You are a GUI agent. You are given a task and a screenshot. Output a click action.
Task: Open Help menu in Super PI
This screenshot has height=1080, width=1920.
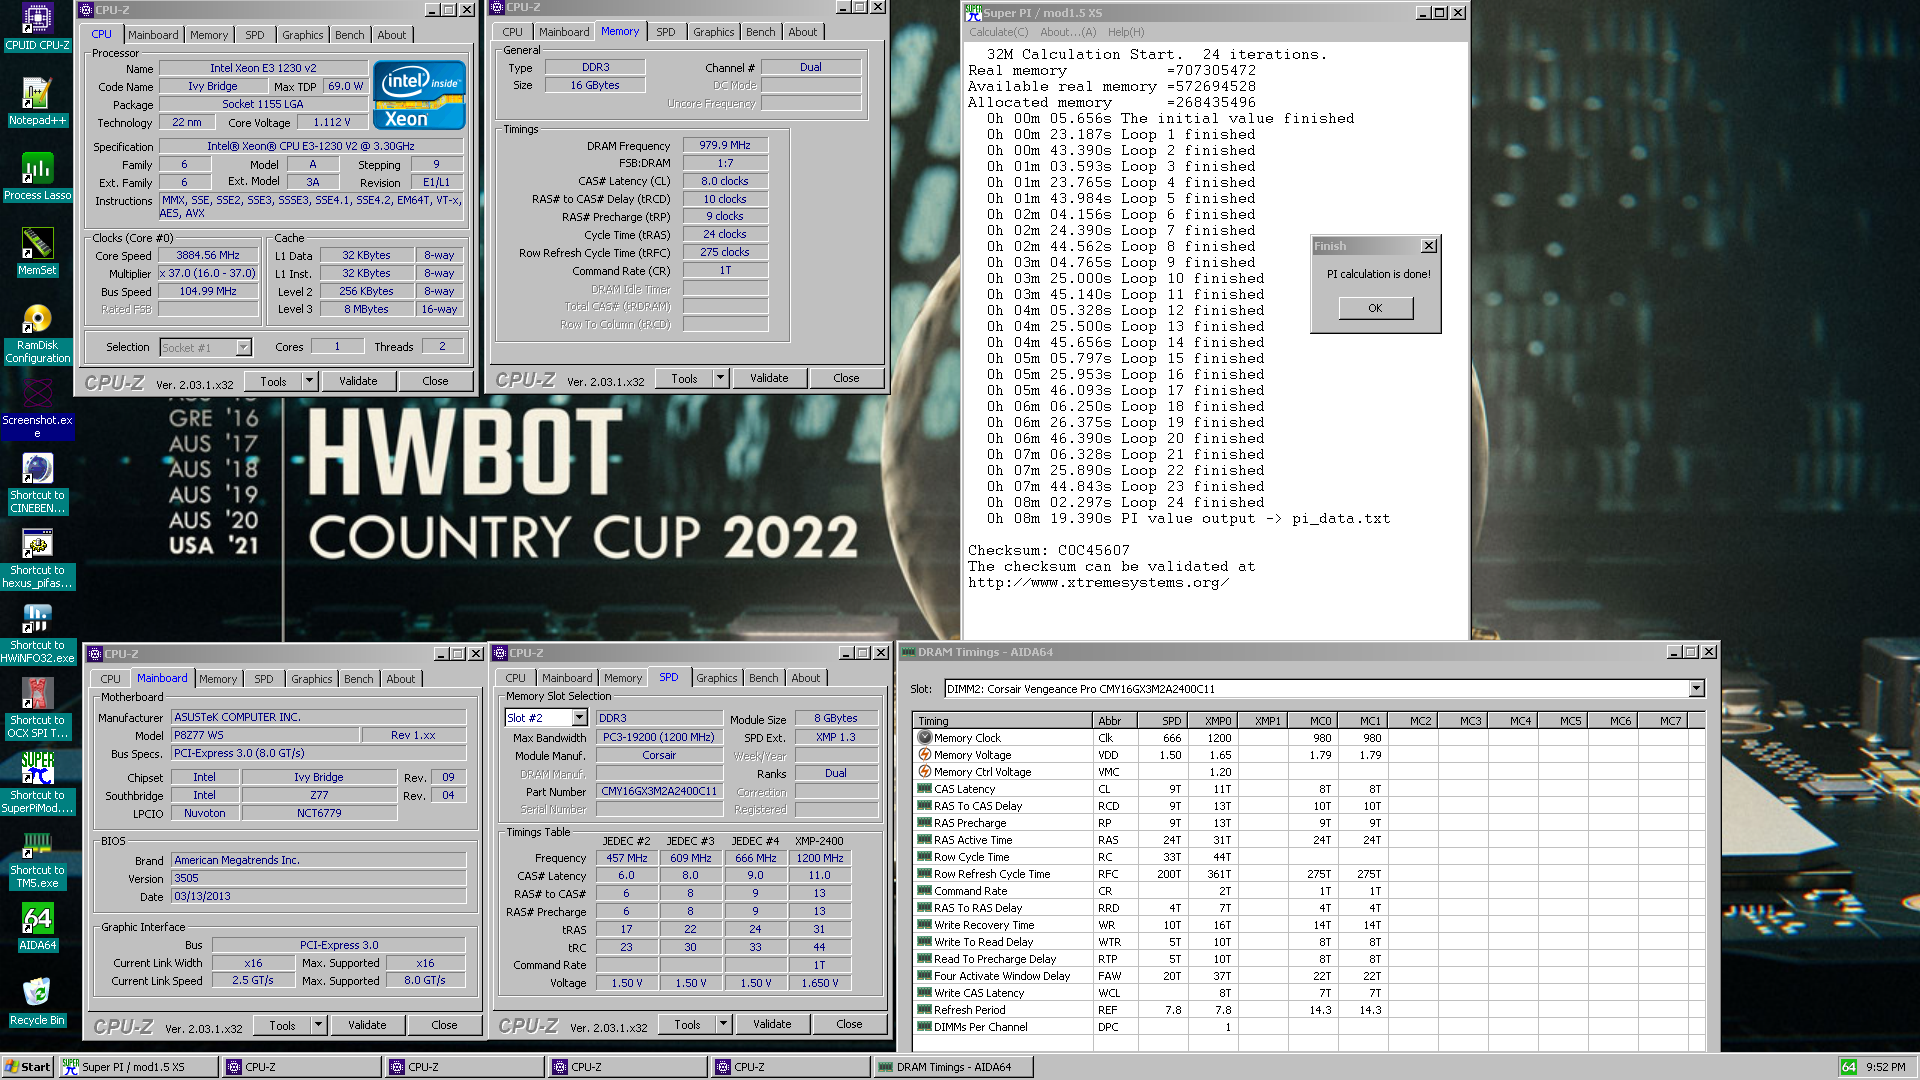[x=1126, y=32]
